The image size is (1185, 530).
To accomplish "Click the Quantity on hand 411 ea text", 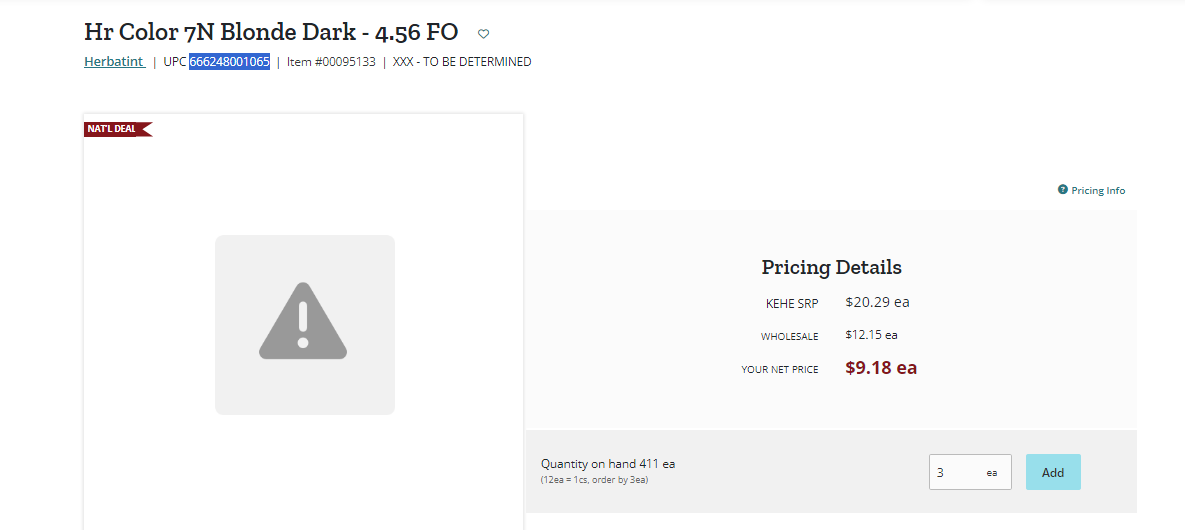I will [x=608, y=463].
